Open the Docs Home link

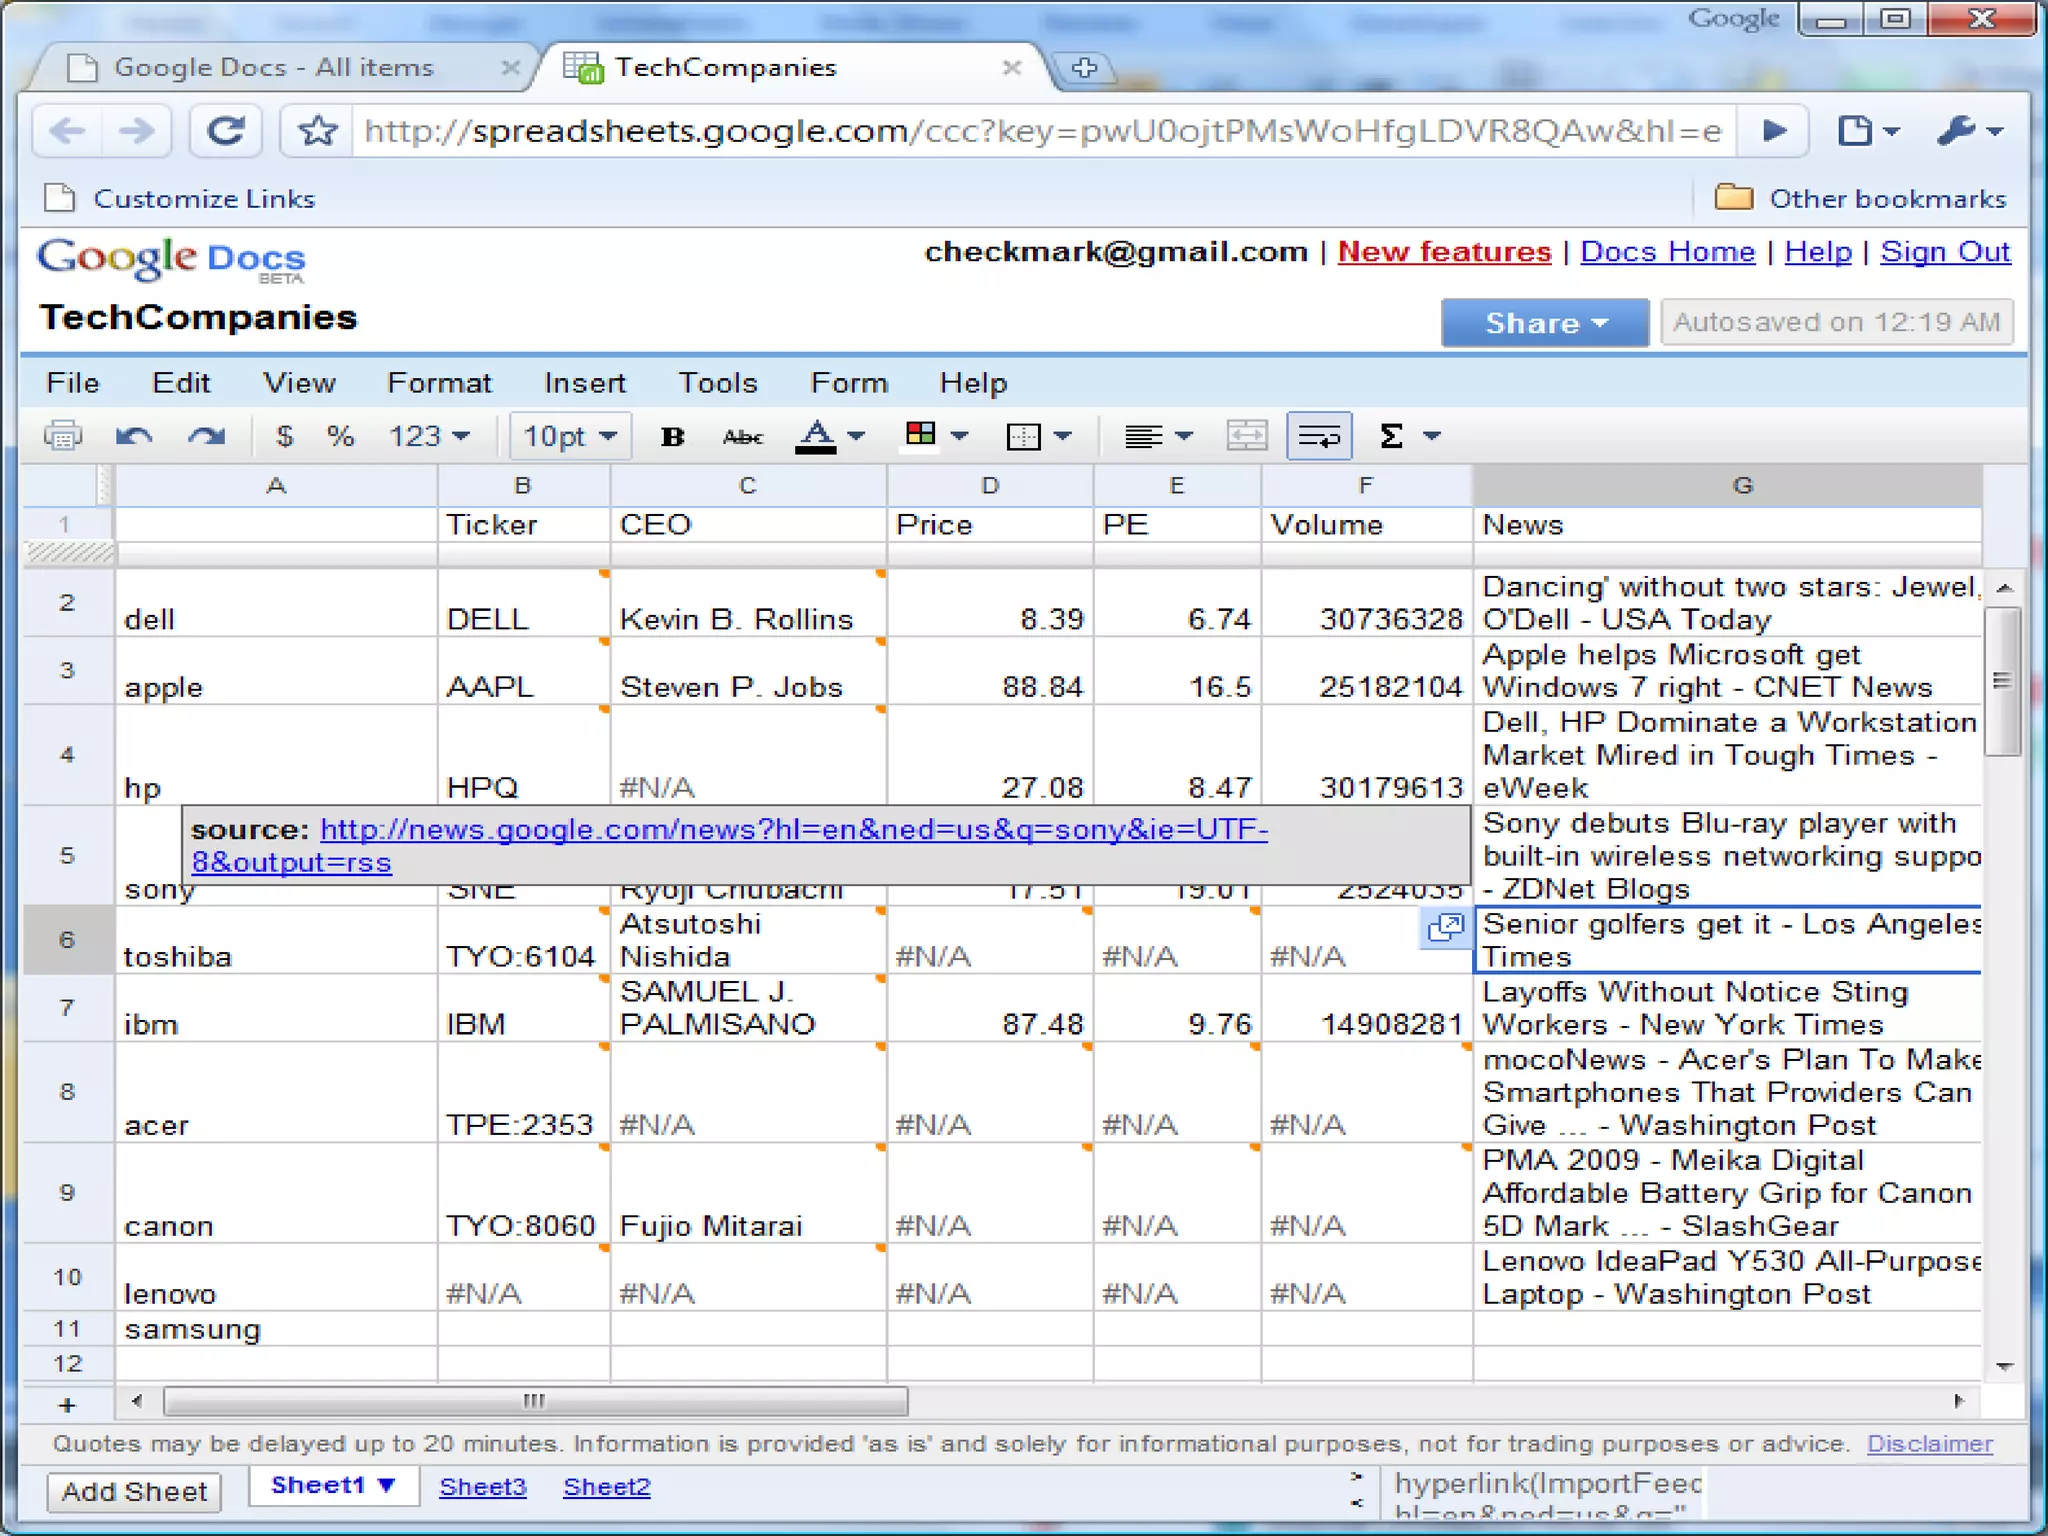tap(1667, 252)
